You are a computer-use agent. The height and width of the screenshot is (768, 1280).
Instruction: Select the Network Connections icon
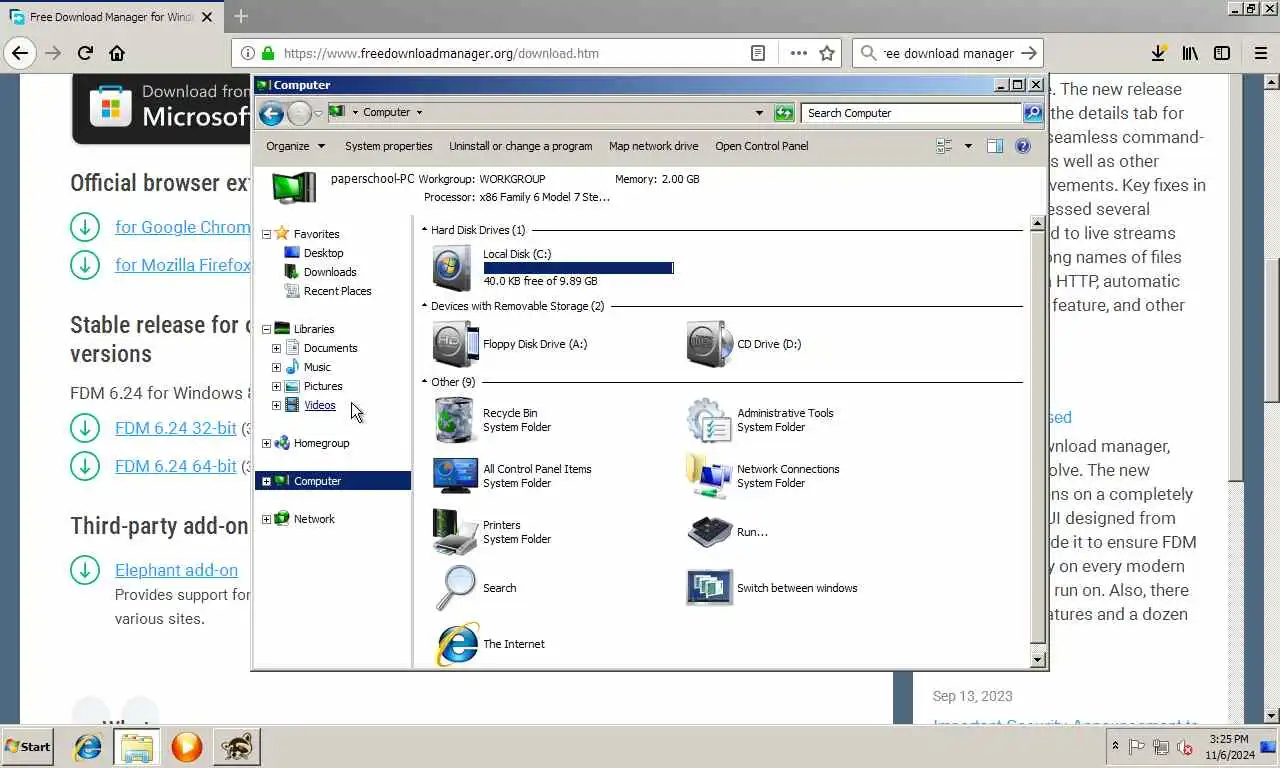pos(709,475)
